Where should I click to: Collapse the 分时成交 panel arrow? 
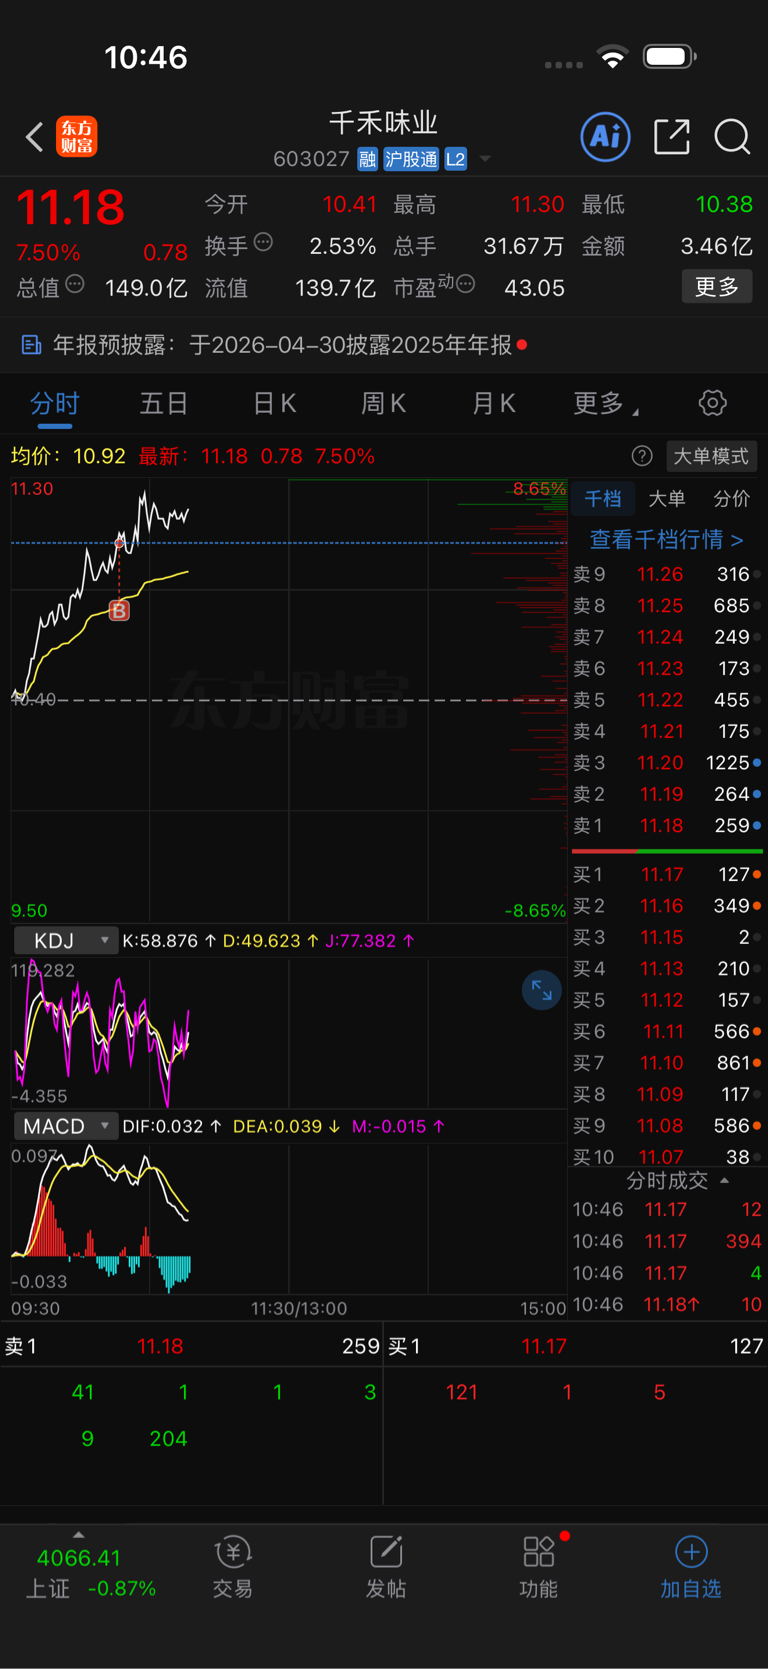[x=725, y=1181]
